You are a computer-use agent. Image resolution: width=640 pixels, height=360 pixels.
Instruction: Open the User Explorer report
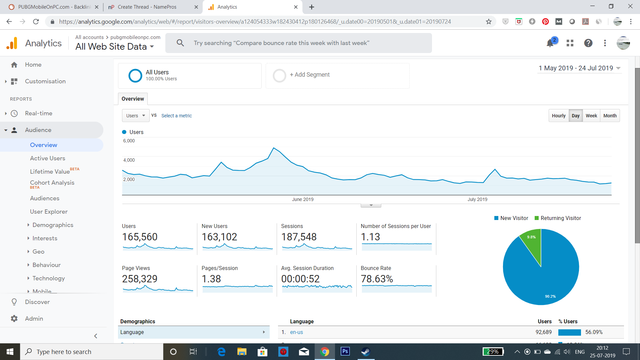click(x=49, y=212)
